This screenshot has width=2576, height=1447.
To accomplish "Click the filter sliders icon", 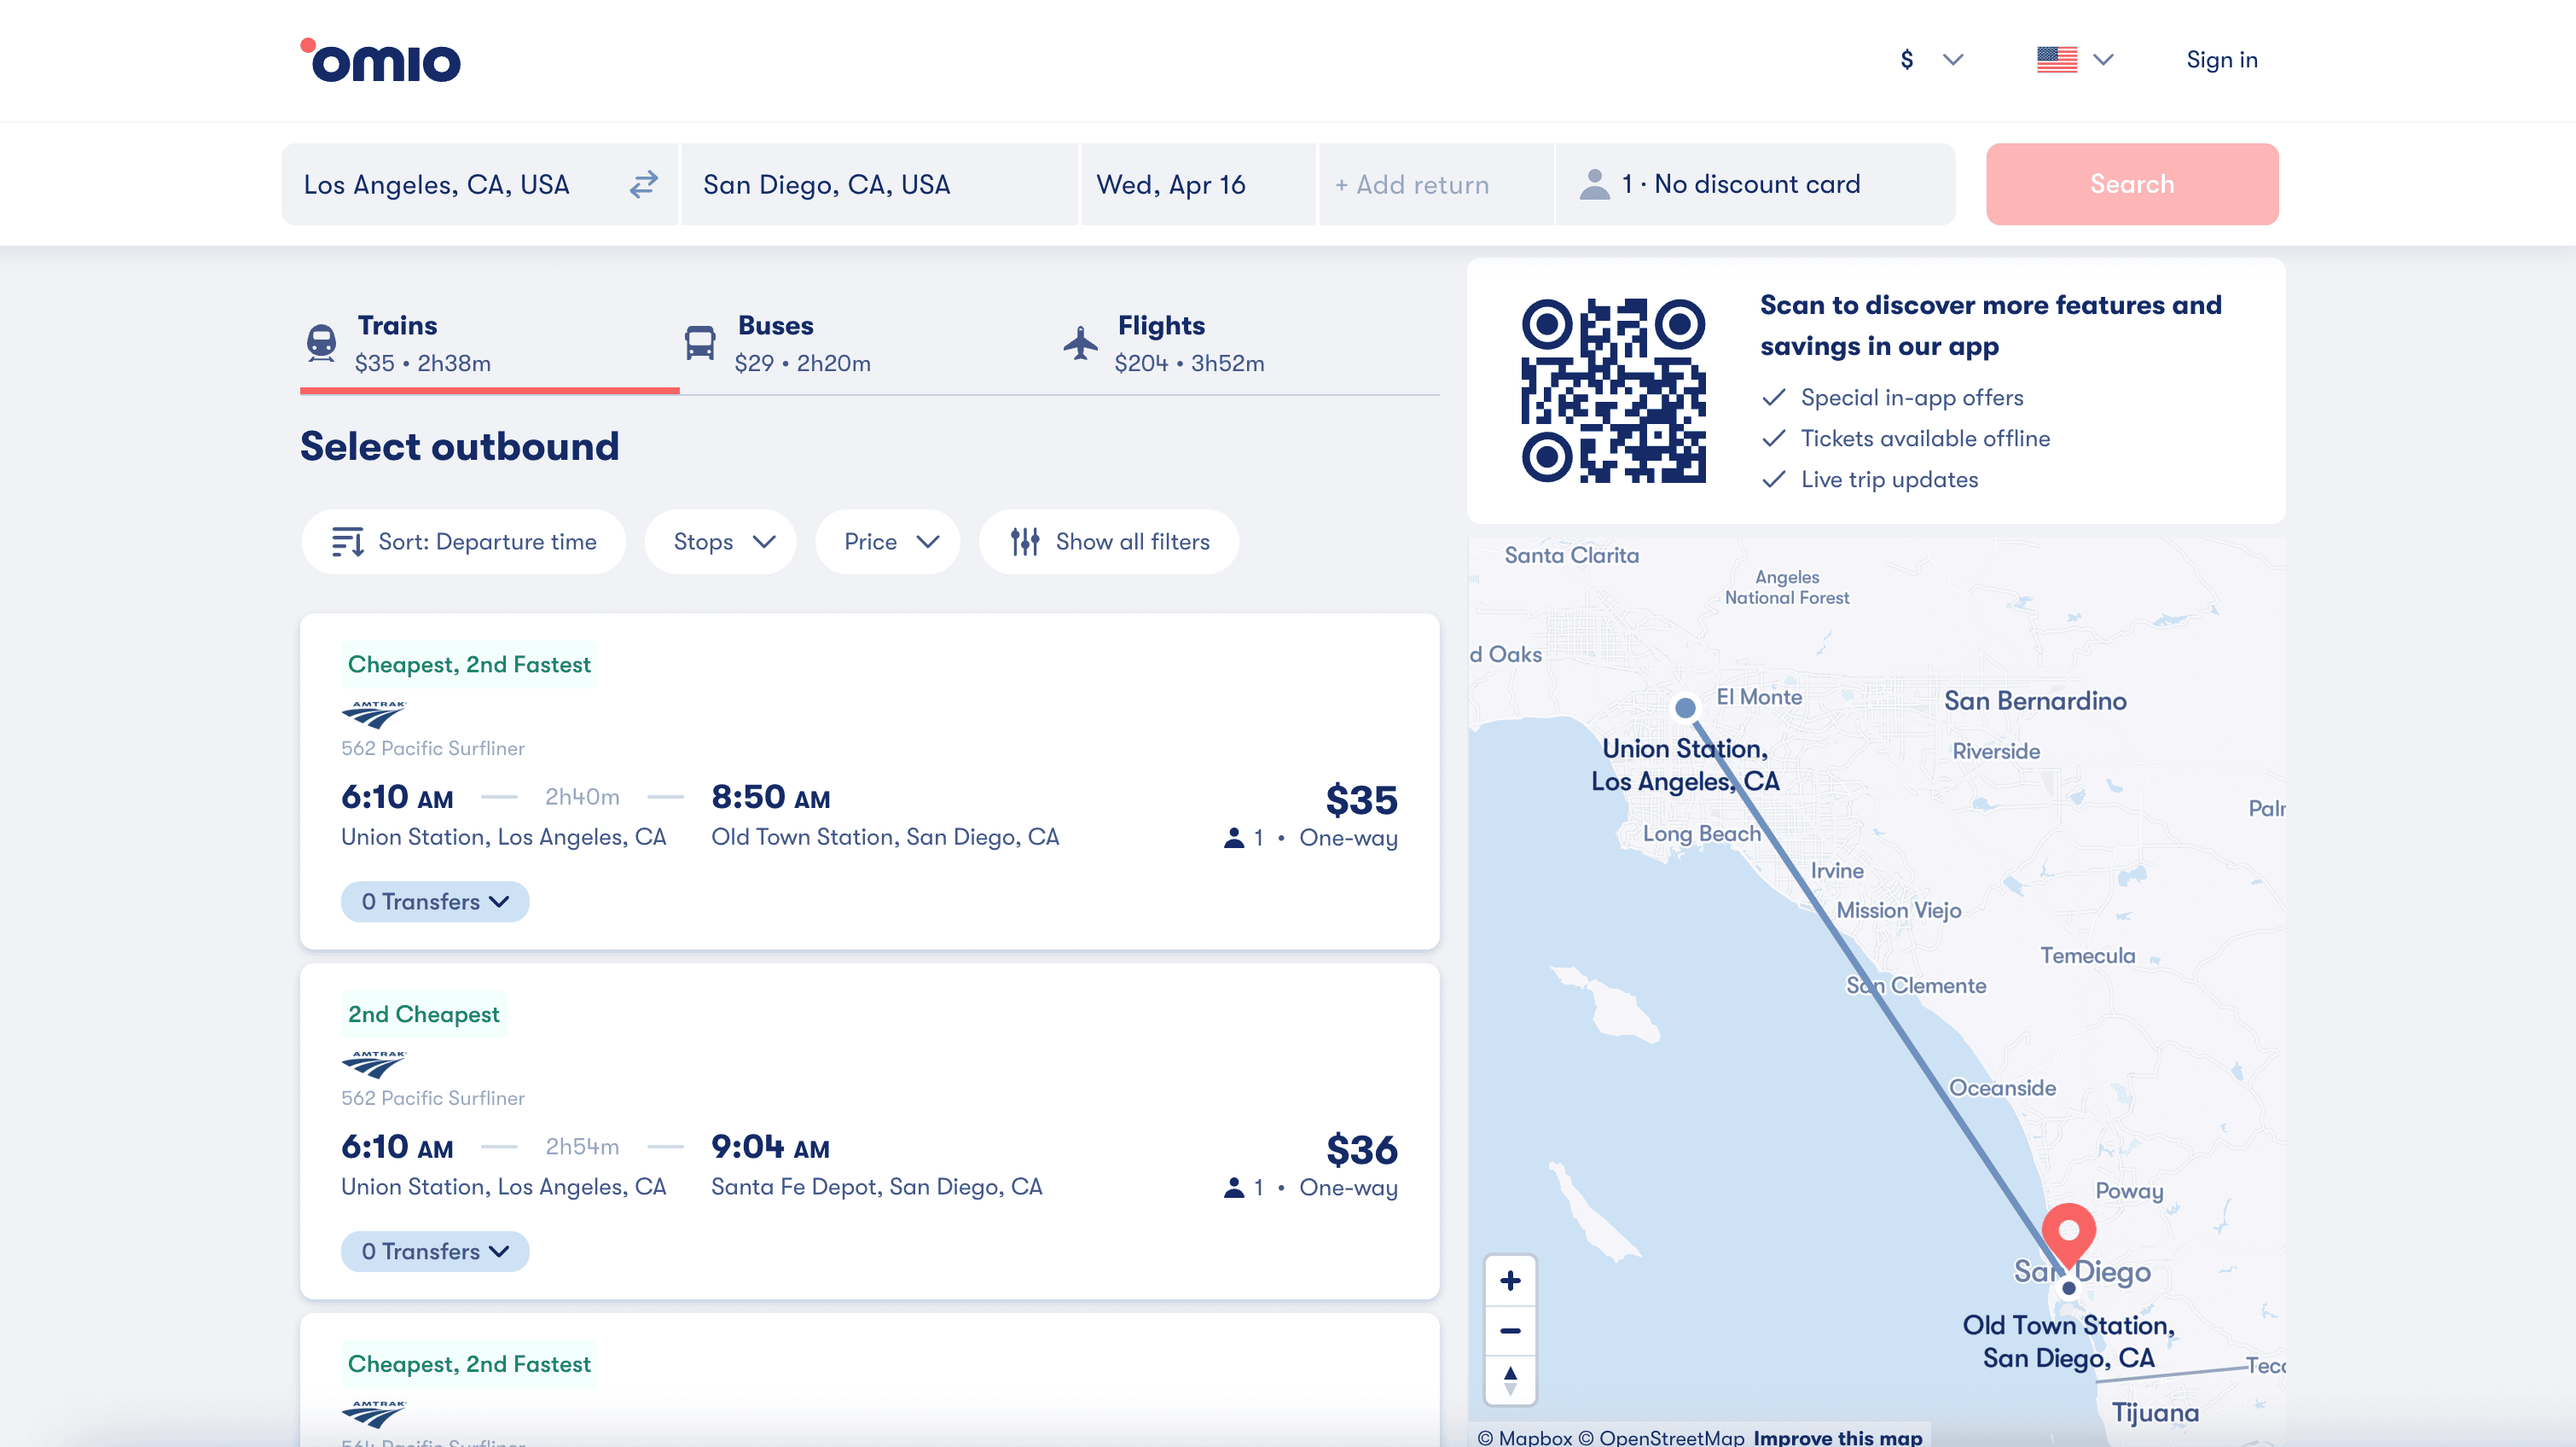I will [1025, 542].
